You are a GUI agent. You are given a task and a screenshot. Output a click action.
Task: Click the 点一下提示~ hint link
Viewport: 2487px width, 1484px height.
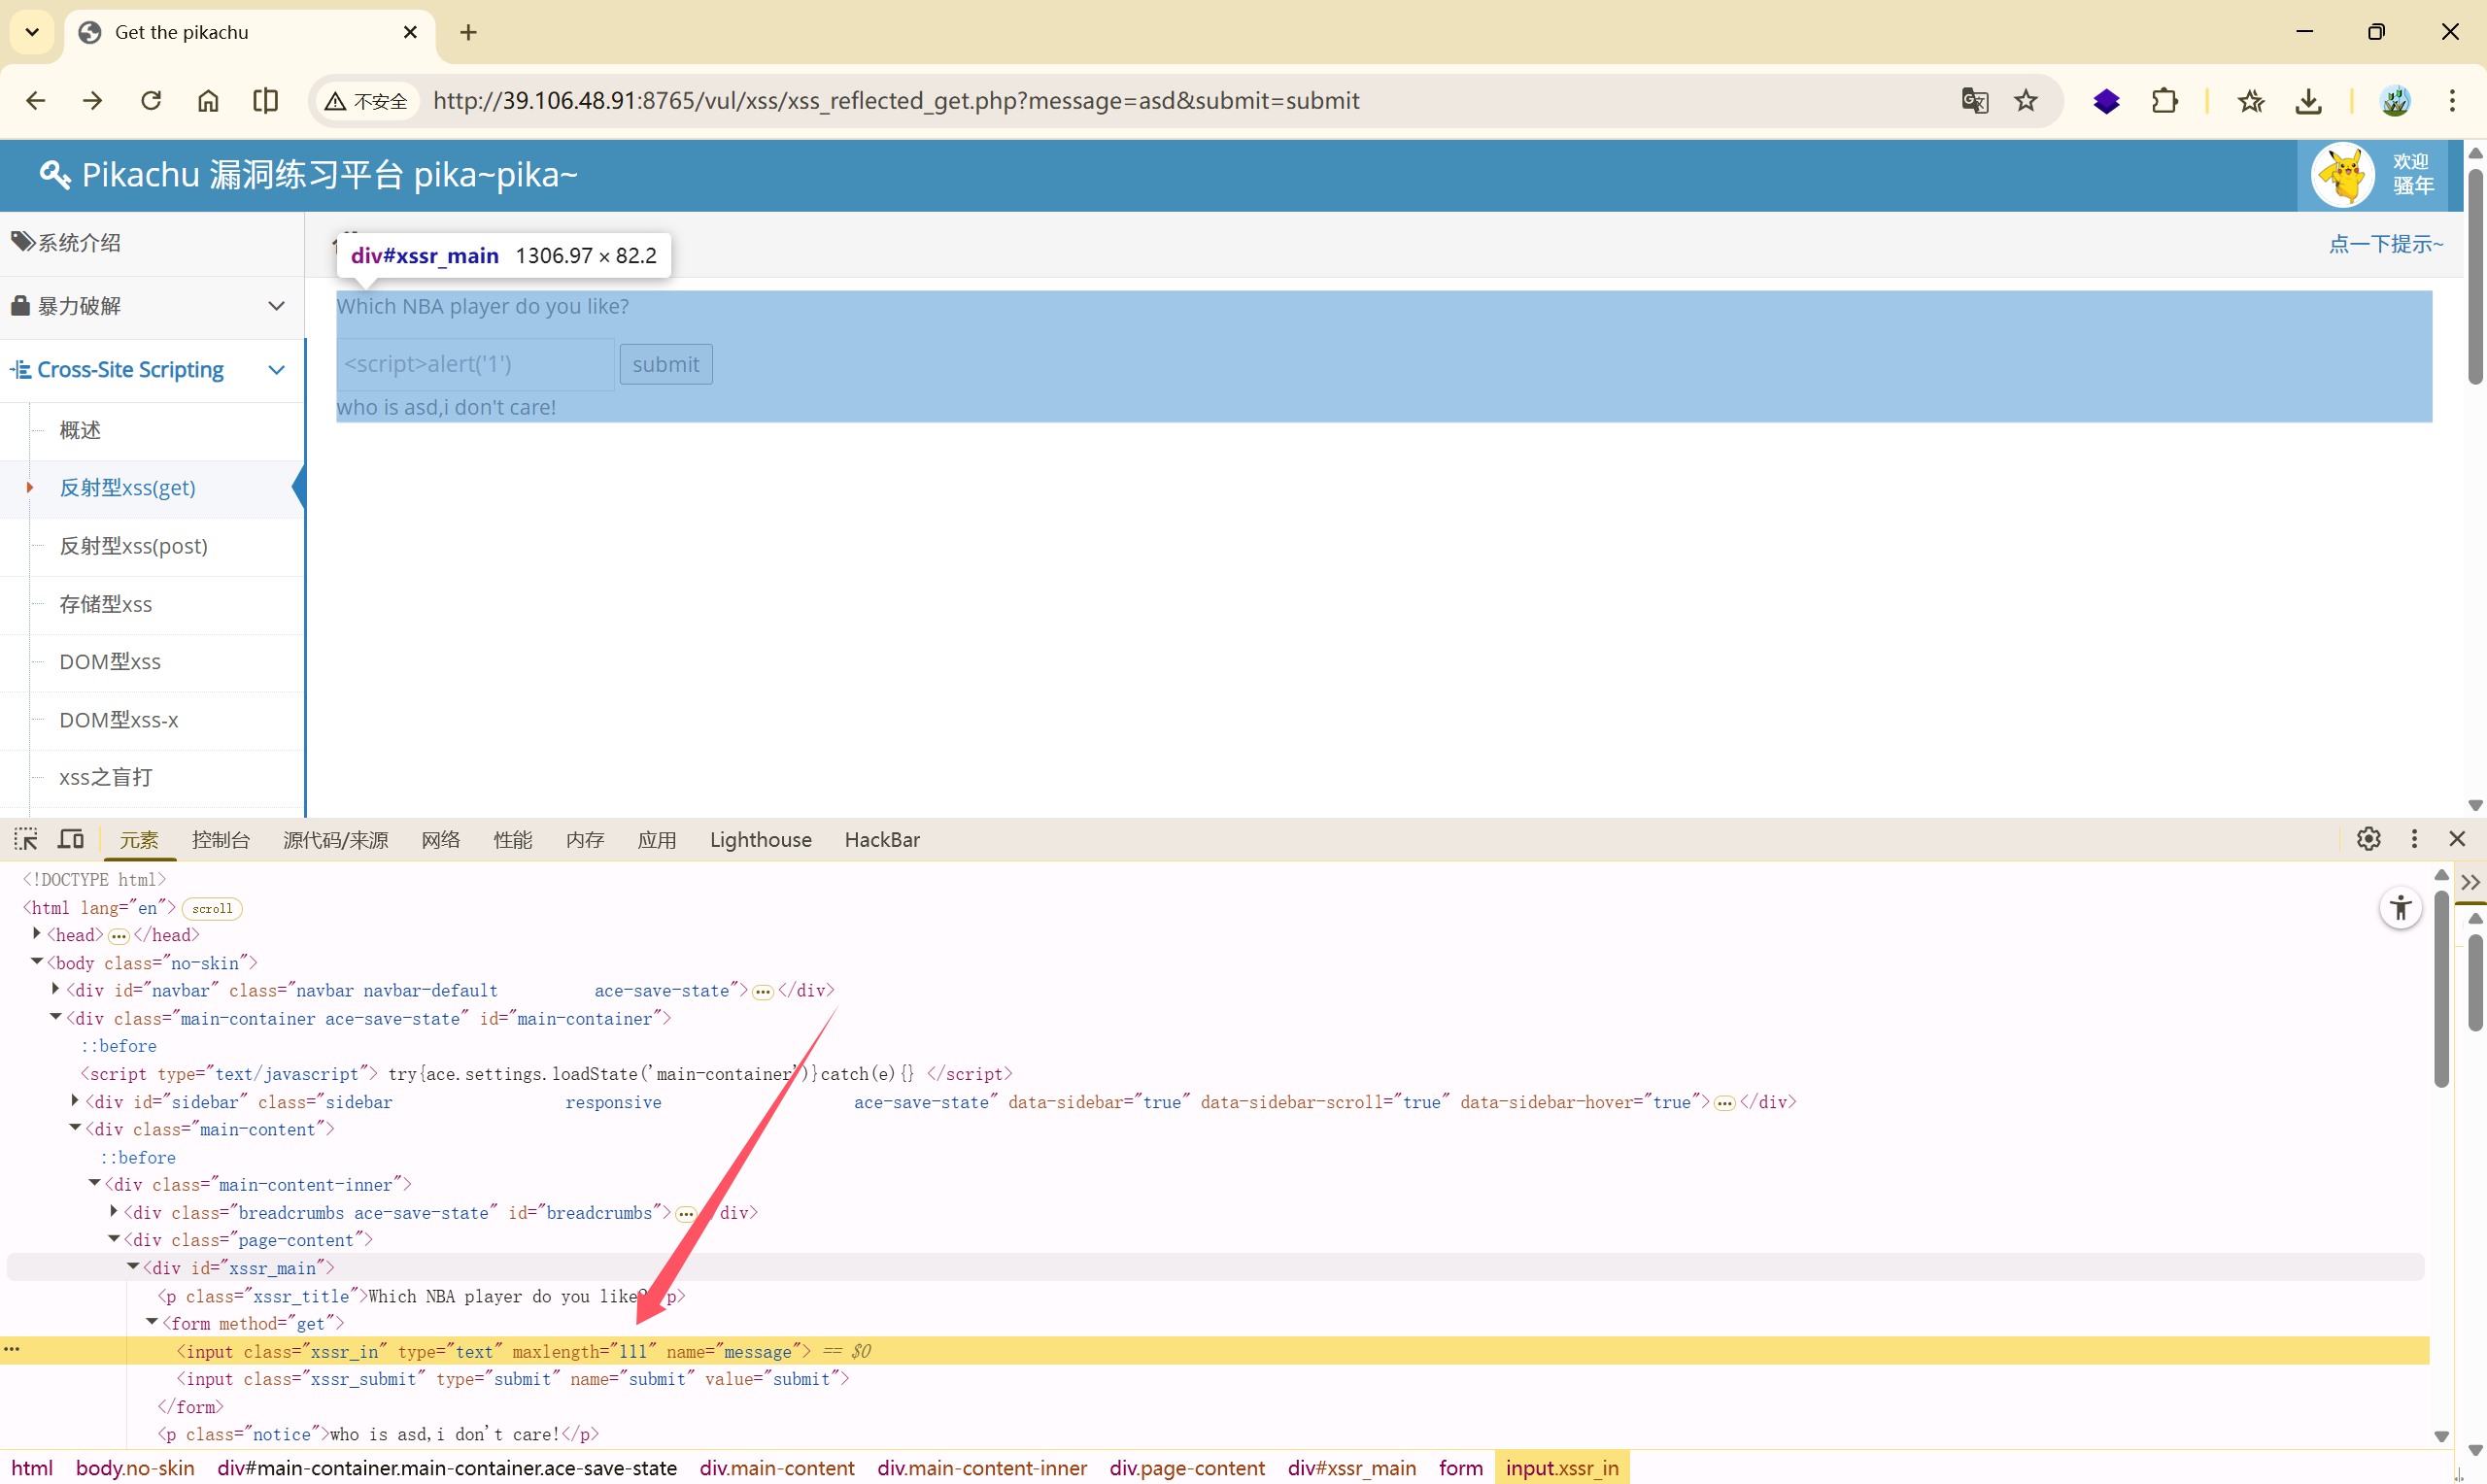coord(2384,244)
